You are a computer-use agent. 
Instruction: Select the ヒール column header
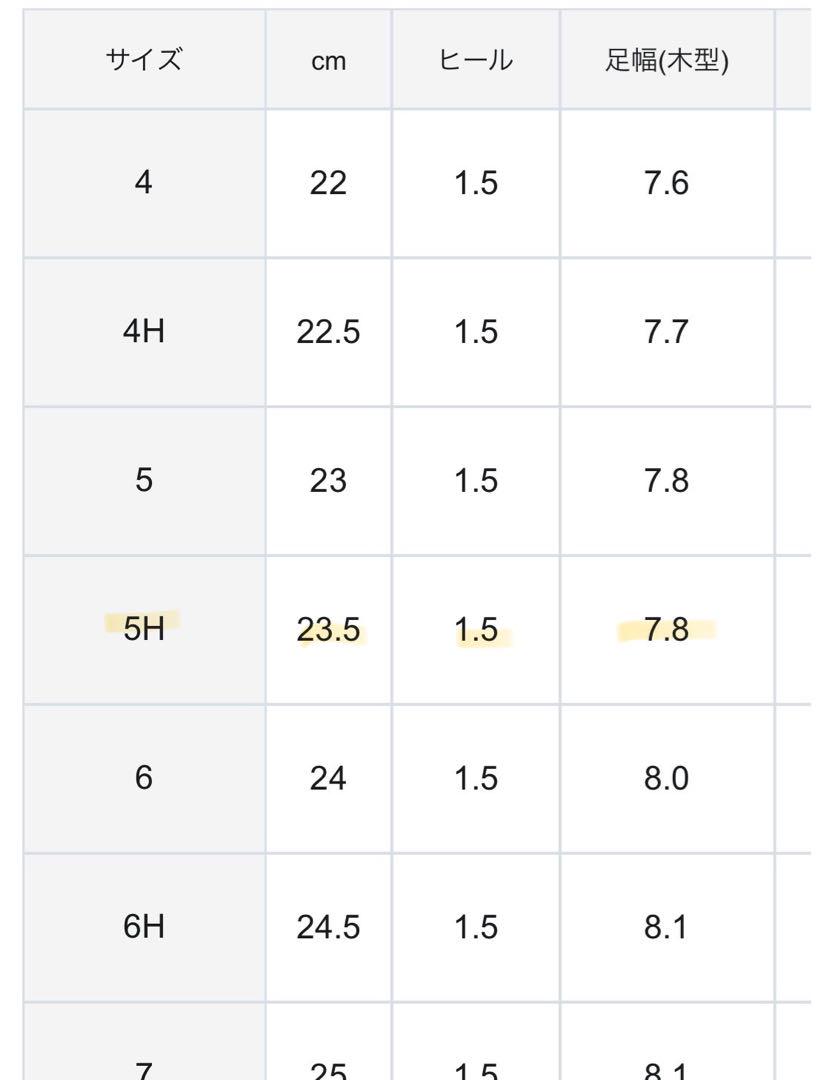click(476, 60)
